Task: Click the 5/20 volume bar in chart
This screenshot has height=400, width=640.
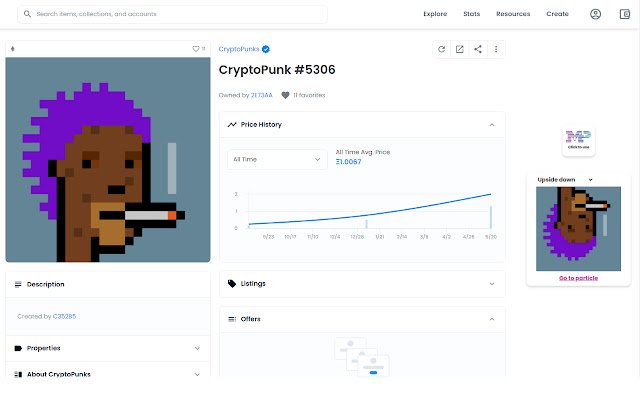Action: [491, 217]
